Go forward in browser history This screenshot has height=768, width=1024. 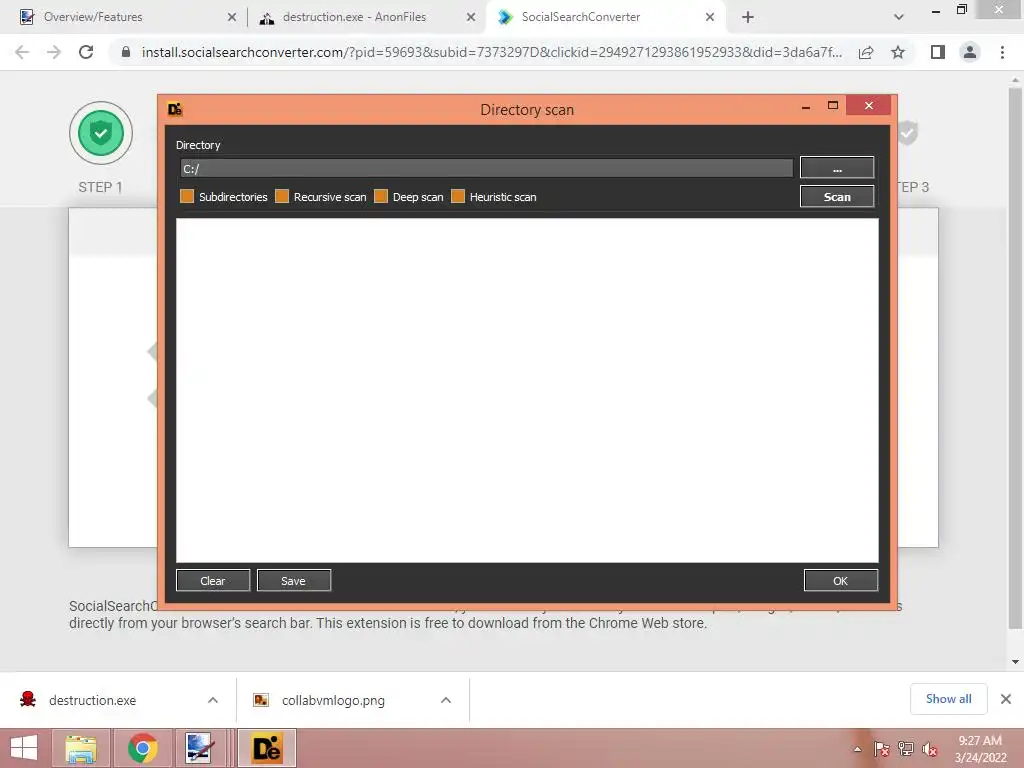54,52
